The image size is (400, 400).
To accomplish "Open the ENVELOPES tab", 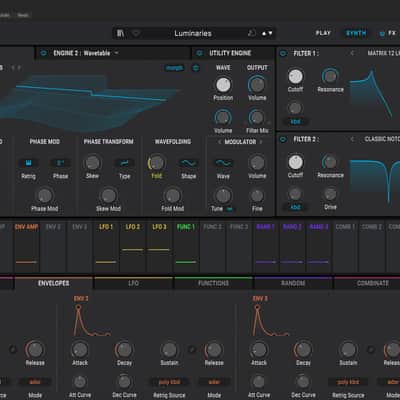I will 53,283.
